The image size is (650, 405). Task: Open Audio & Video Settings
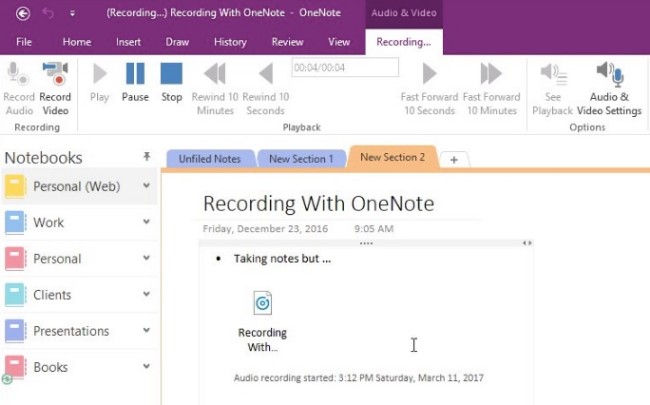(609, 88)
